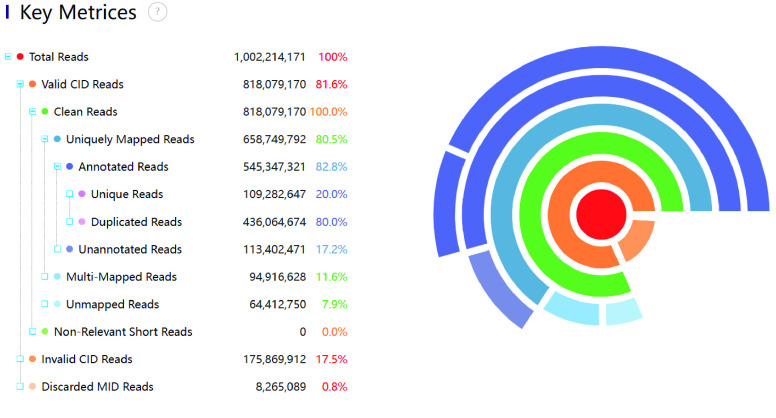Screen dimensions: 776x418
Task: Click the green Clean Reads dot
Action: (x=45, y=112)
